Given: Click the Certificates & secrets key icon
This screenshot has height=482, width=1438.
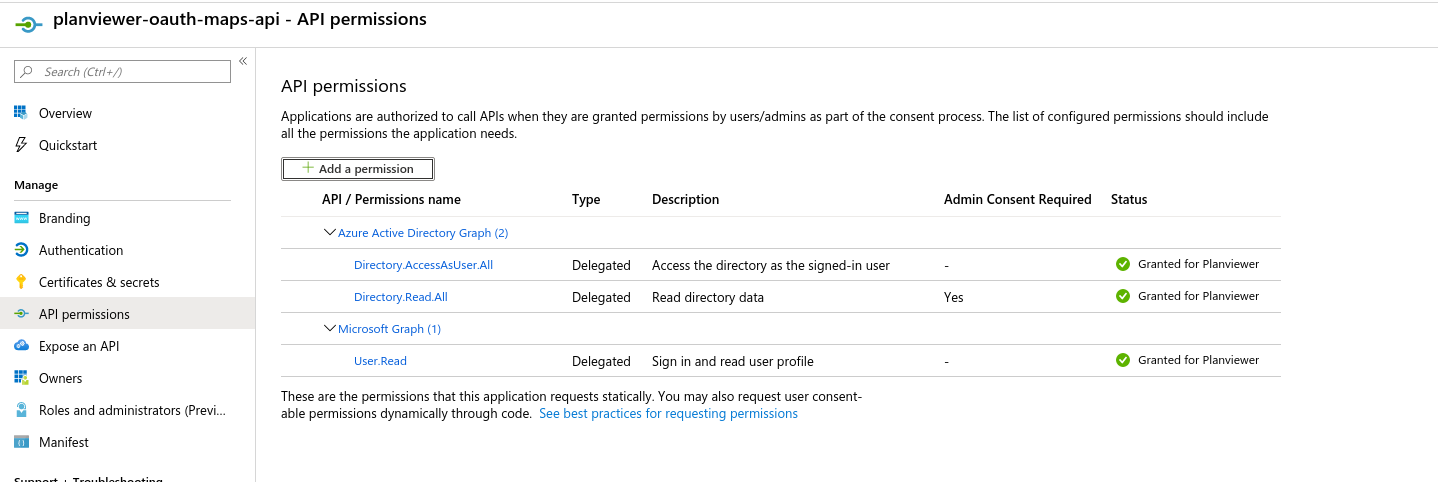Looking at the screenshot, I should [21, 282].
